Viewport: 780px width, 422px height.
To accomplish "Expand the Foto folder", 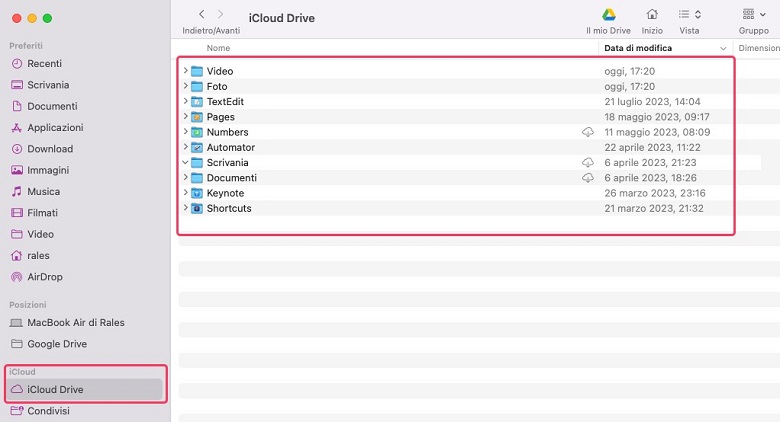I will click(x=186, y=86).
